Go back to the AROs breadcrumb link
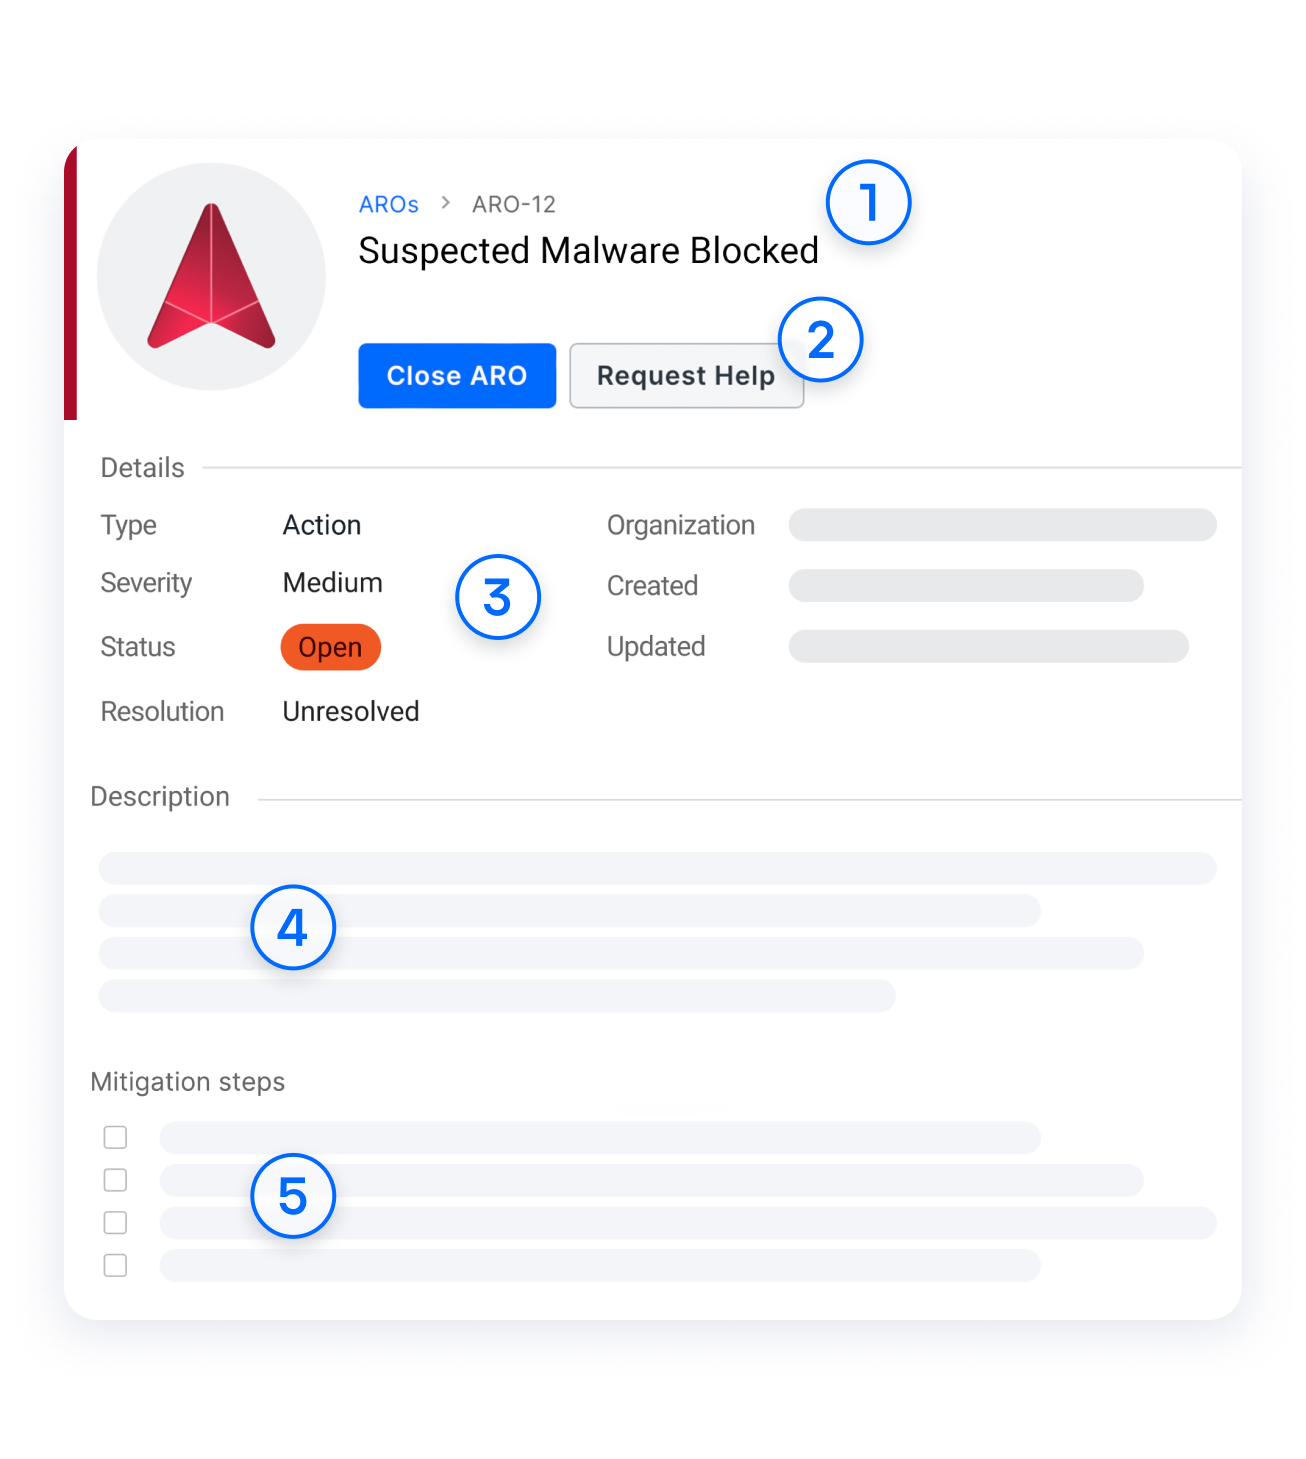The width and height of the screenshot is (1306, 1459). tap(388, 204)
